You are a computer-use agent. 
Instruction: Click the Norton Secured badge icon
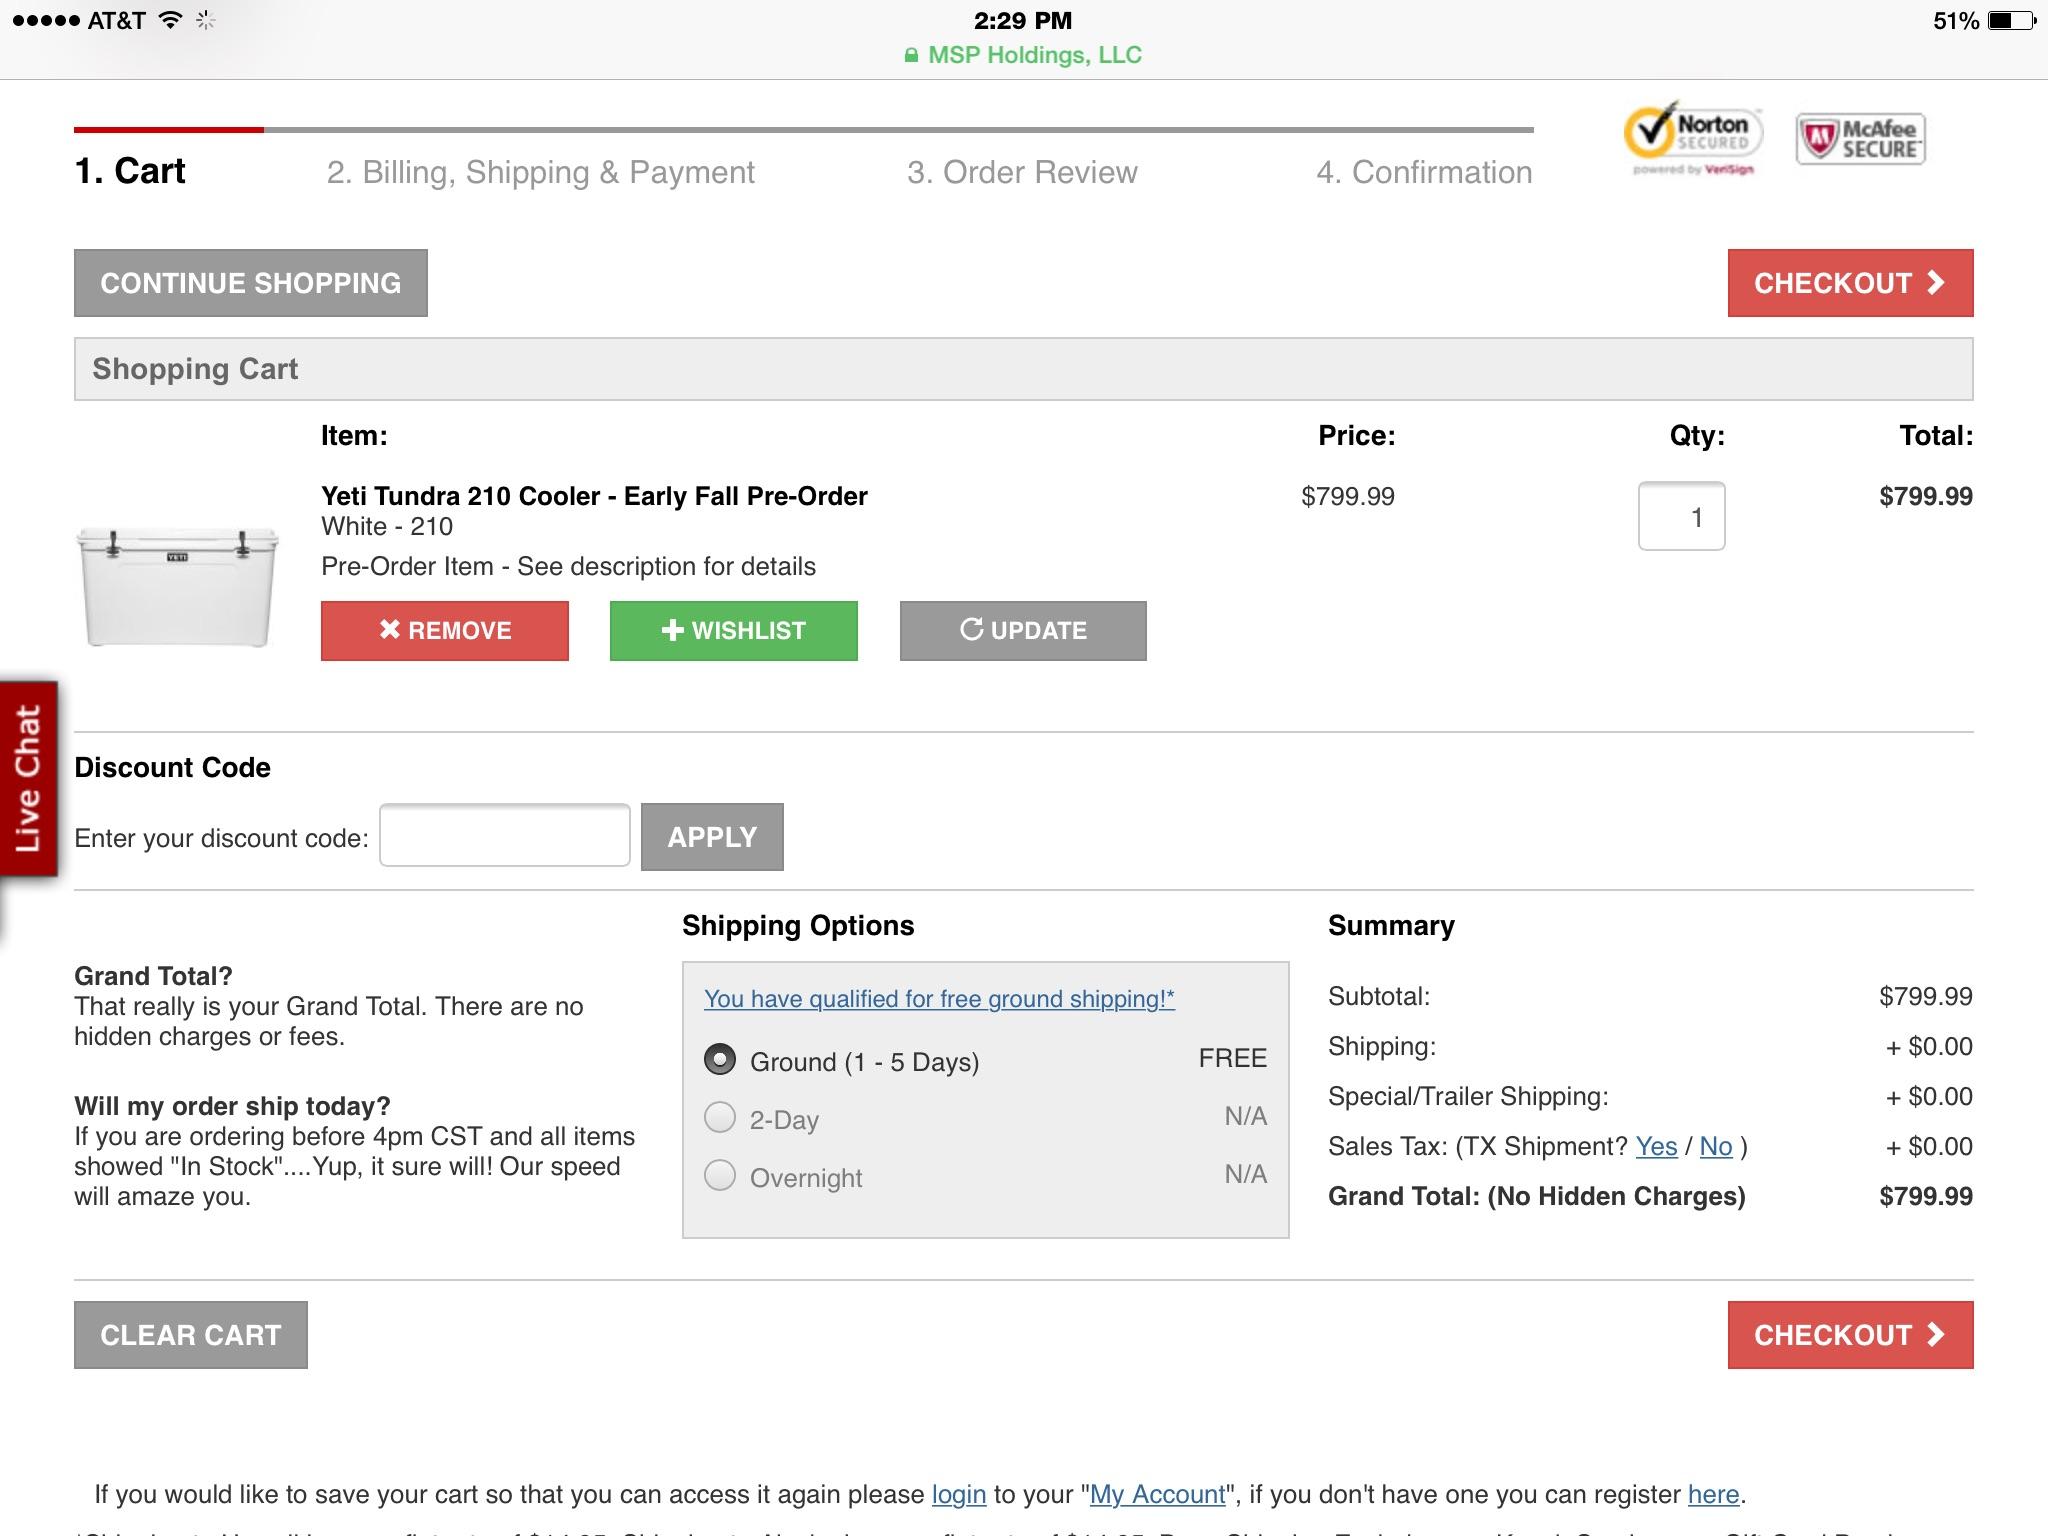1692,138
